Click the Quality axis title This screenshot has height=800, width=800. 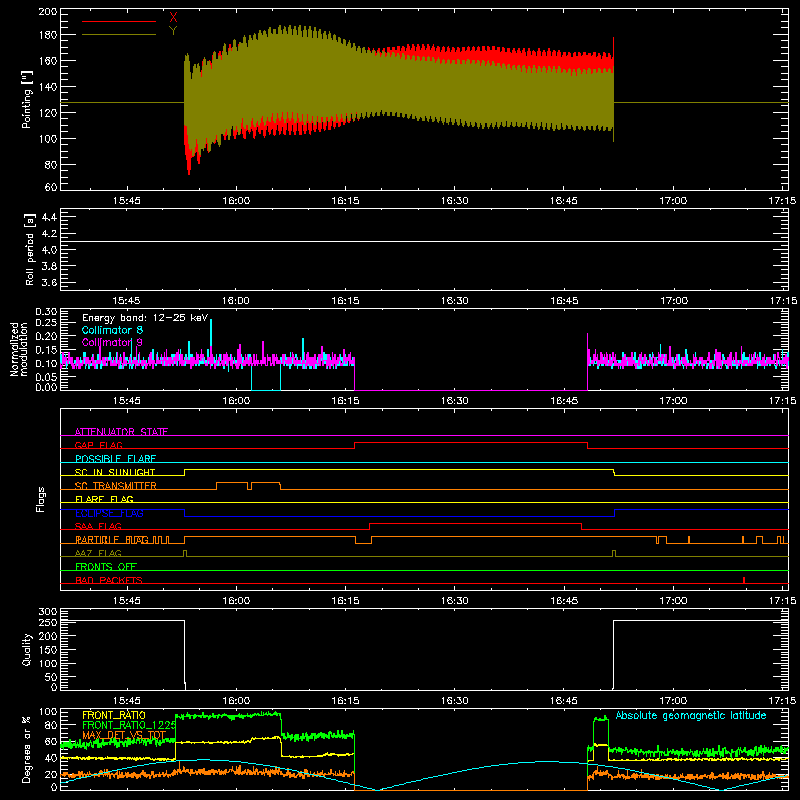27,649
